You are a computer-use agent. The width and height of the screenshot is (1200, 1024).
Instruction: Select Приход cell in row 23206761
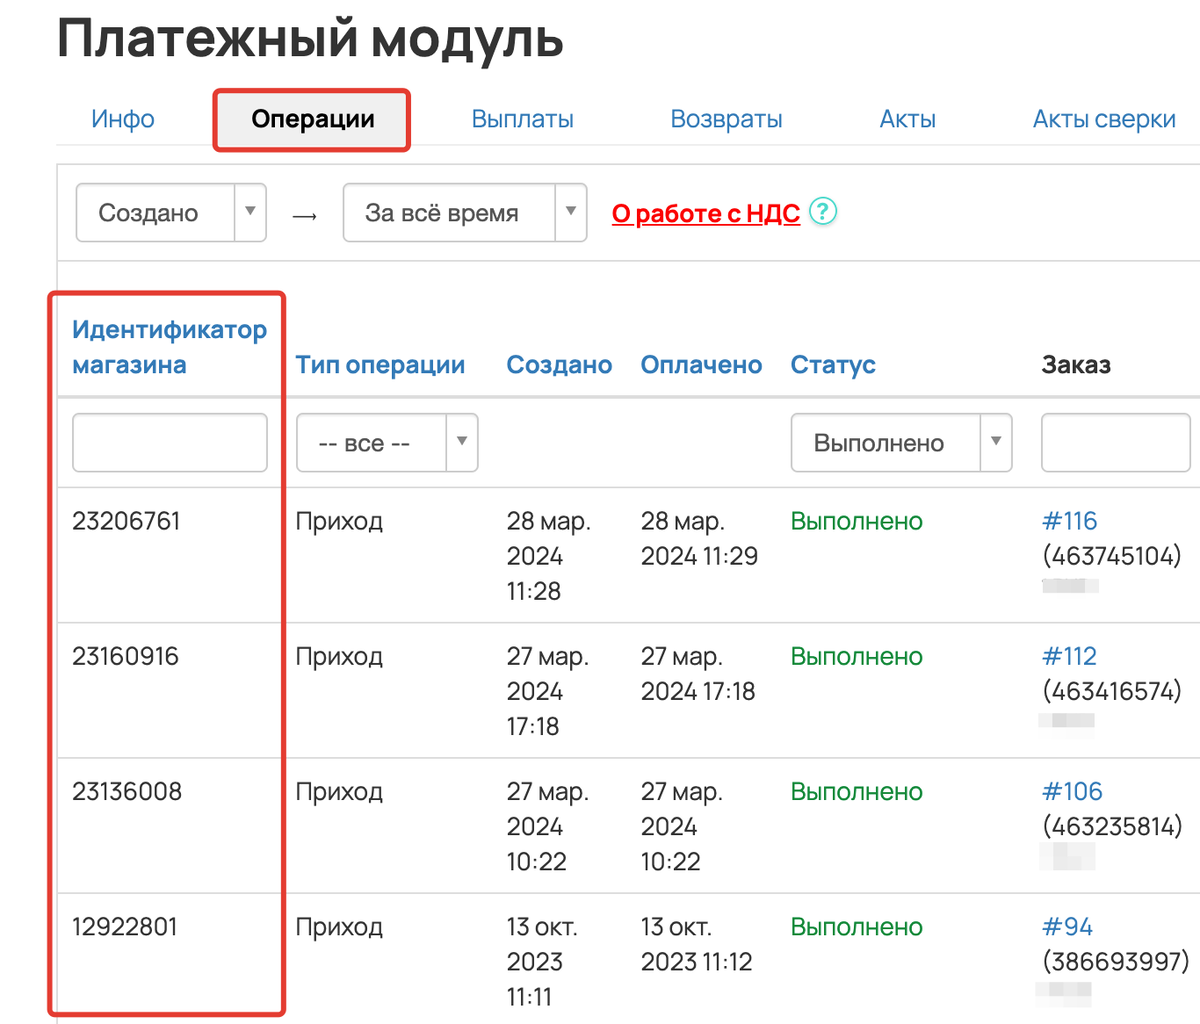click(x=339, y=521)
